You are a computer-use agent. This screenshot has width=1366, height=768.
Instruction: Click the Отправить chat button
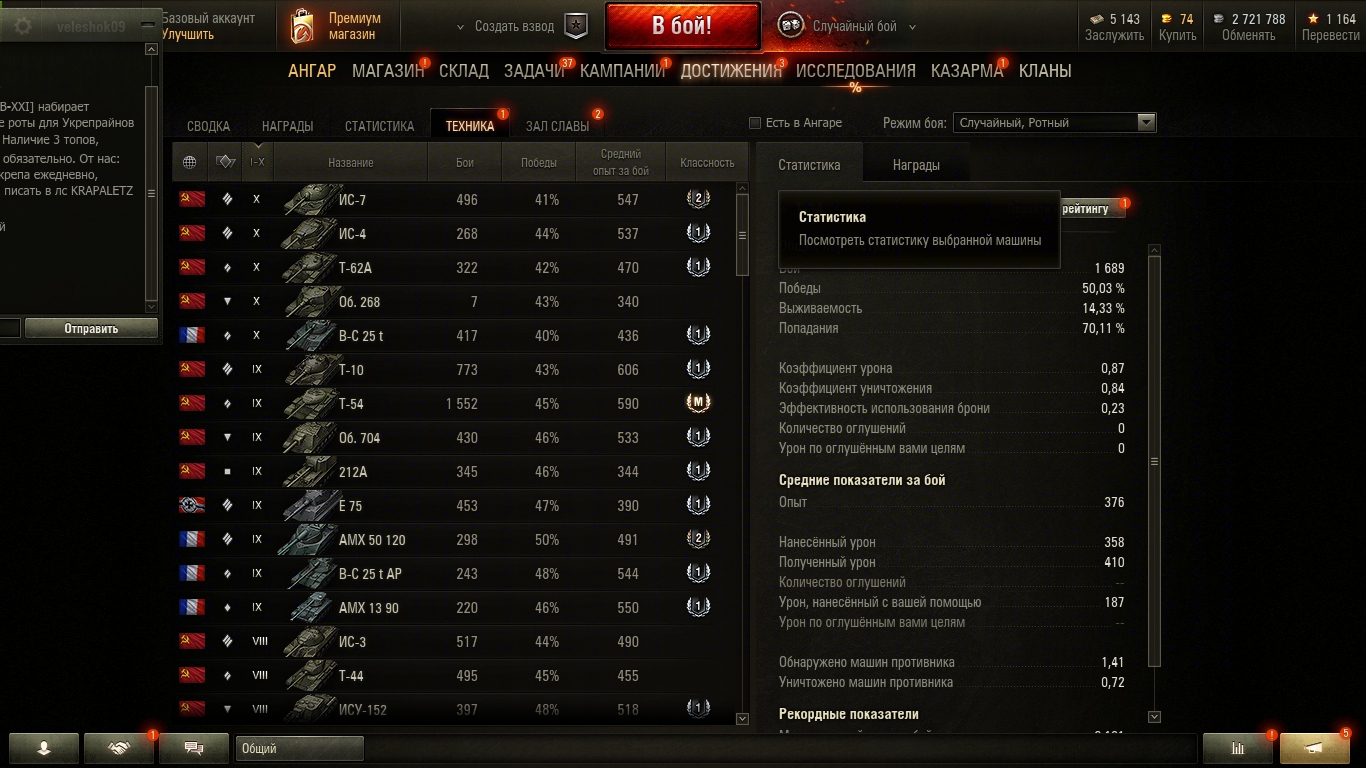(x=91, y=328)
